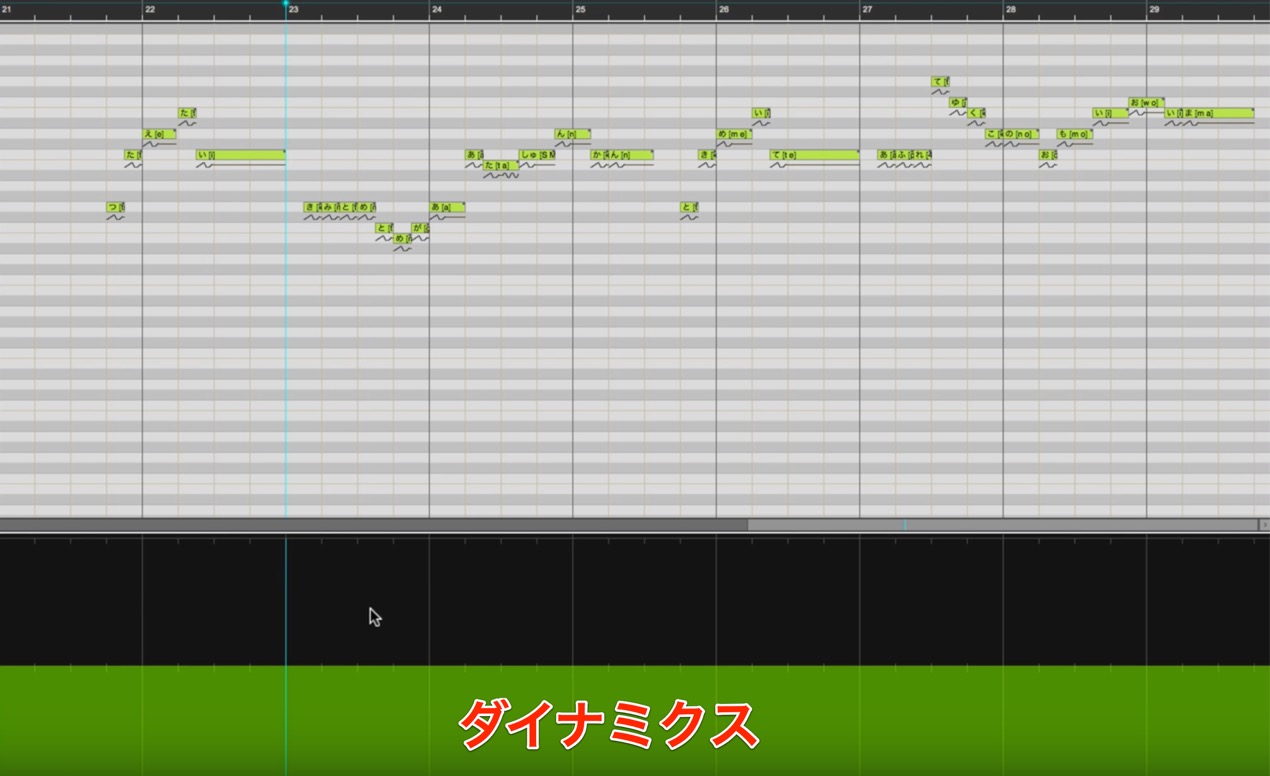This screenshot has width=1270, height=776.
Task: Select the え [e] note
Action: click(x=159, y=134)
